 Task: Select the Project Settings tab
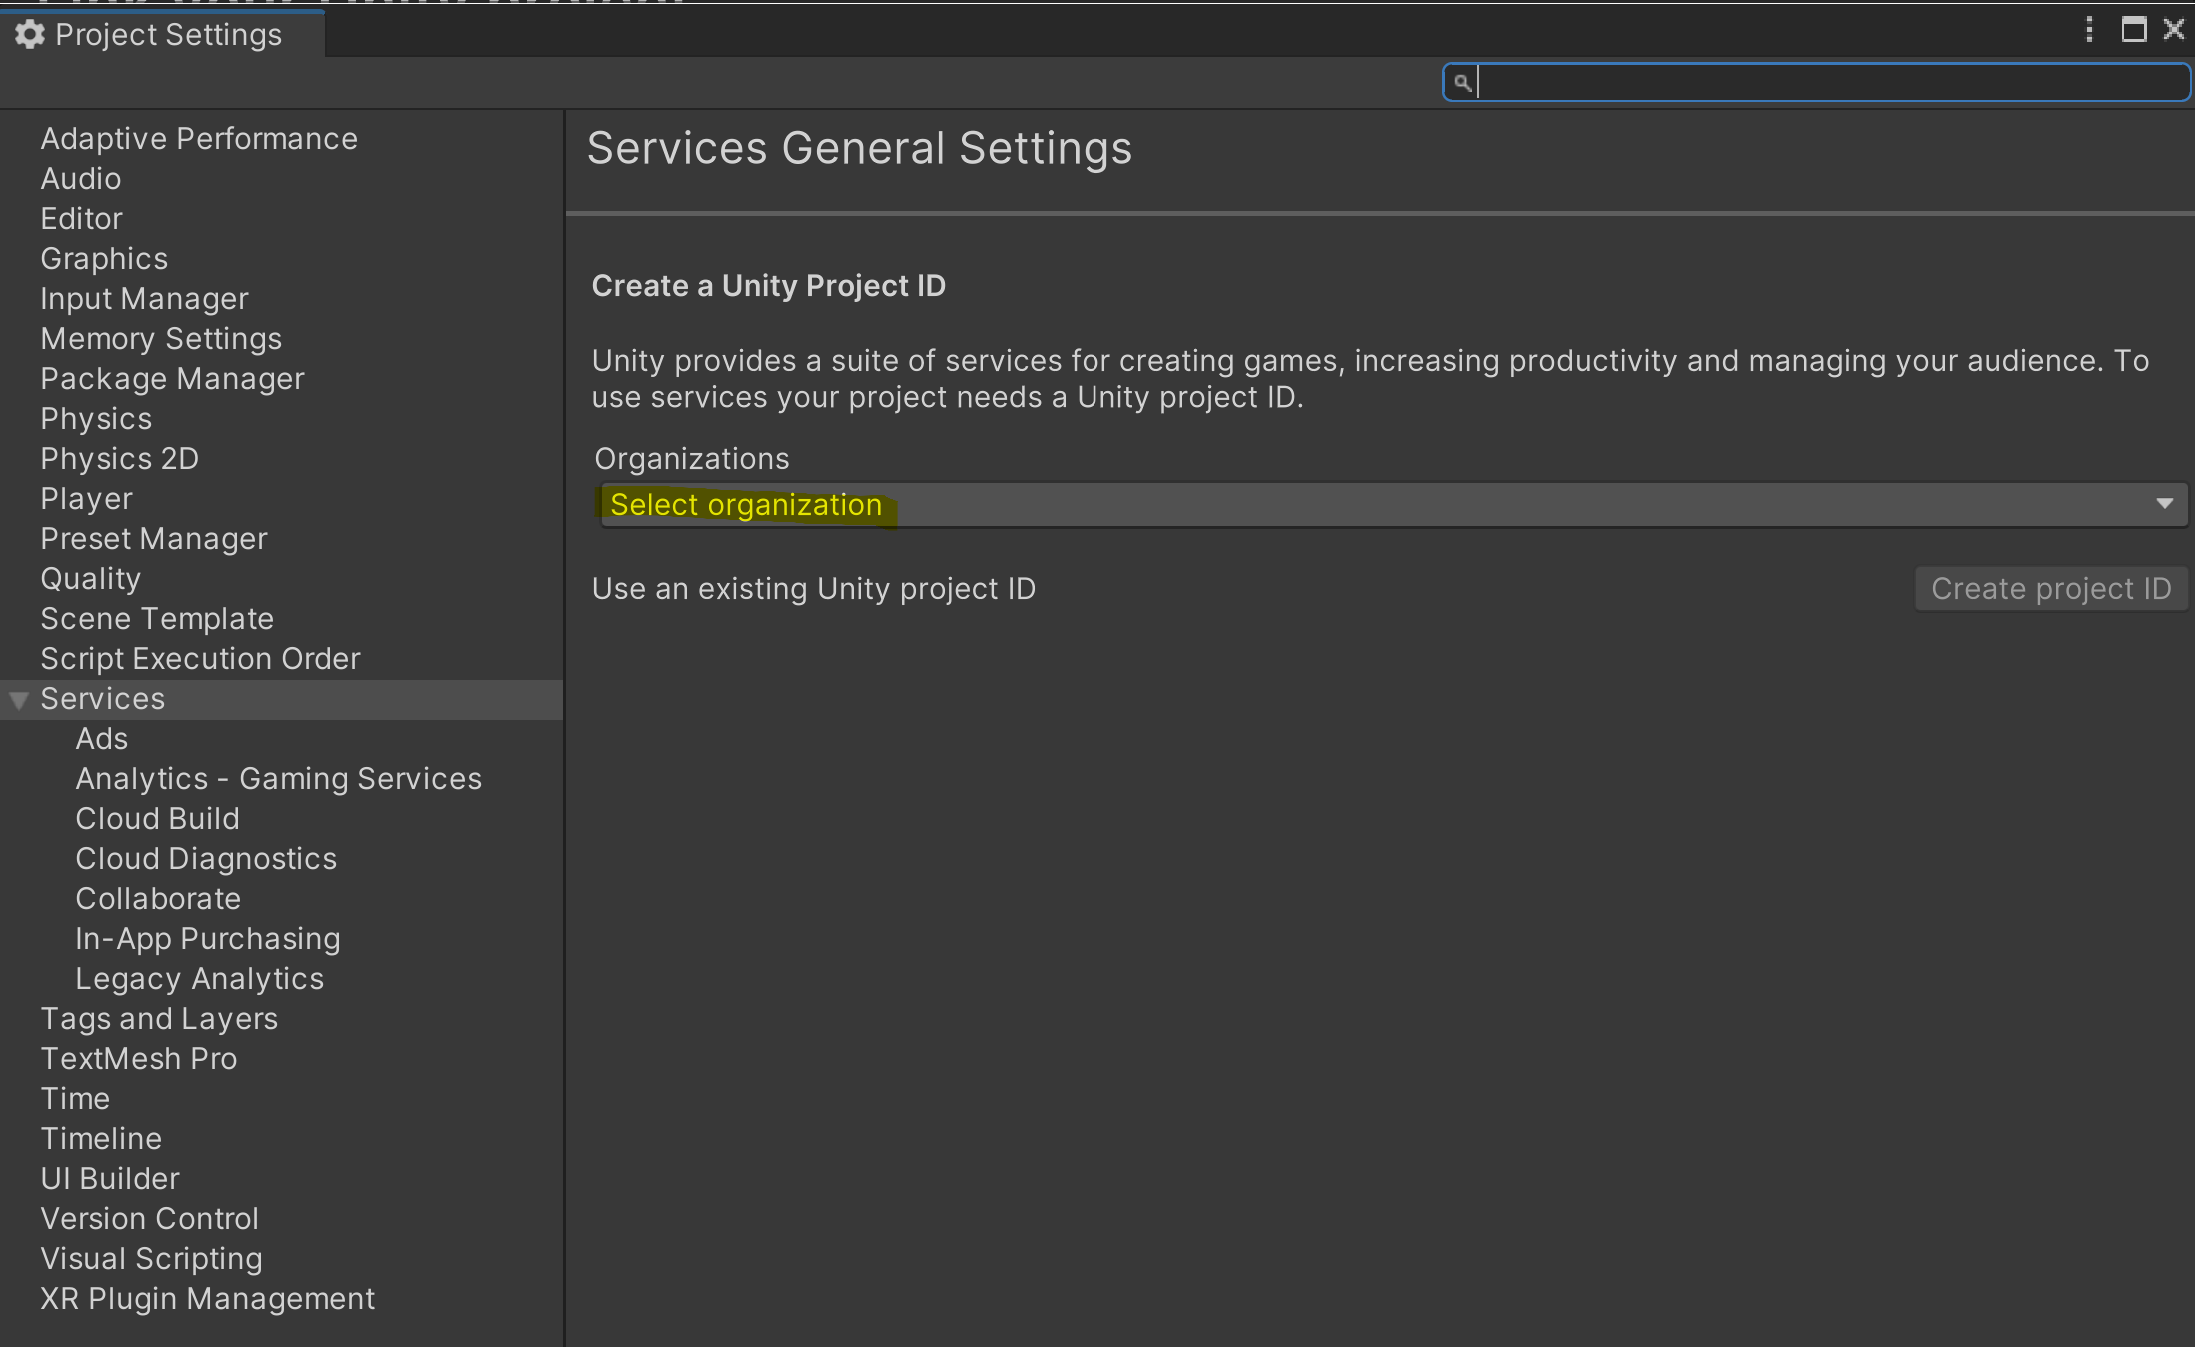click(162, 34)
